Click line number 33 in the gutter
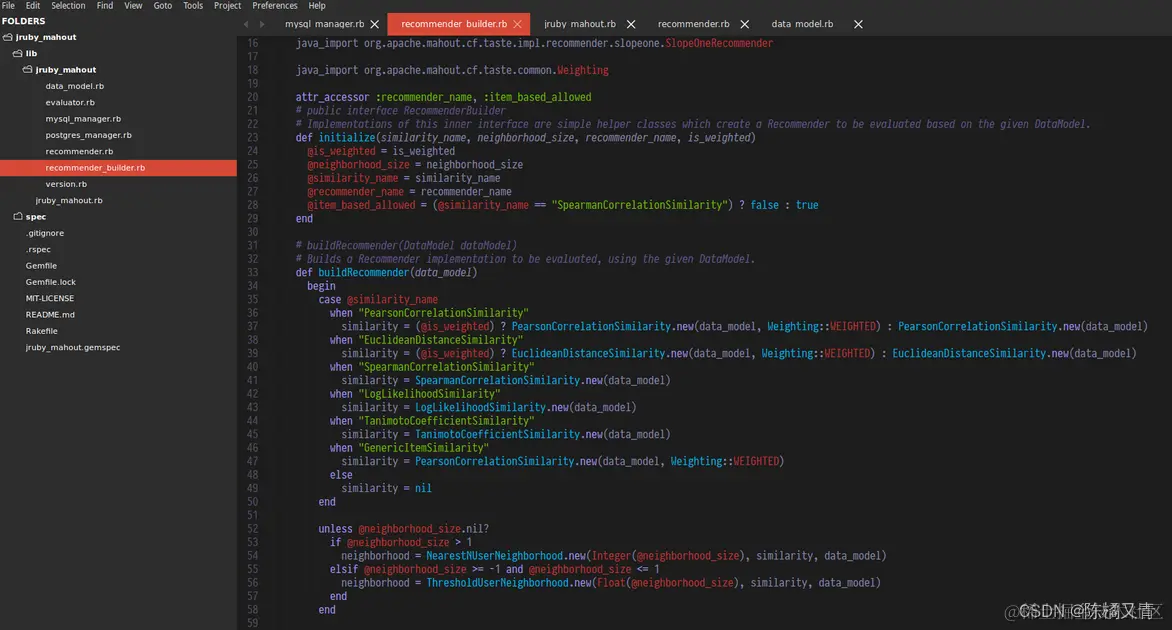This screenshot has height=630, width=1172. point(253,273)
